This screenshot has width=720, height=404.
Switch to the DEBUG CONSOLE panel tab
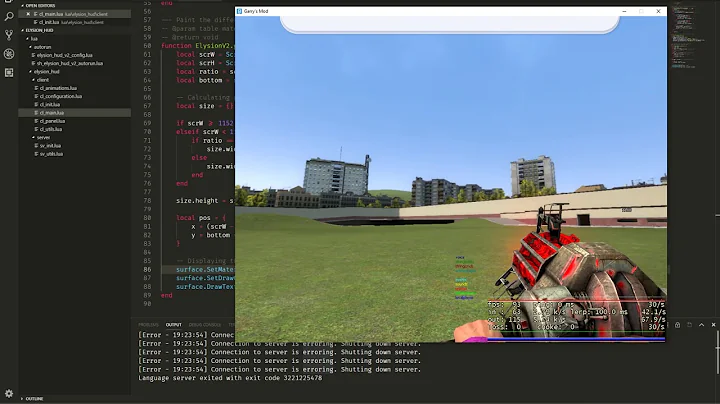tap(205, 325)
